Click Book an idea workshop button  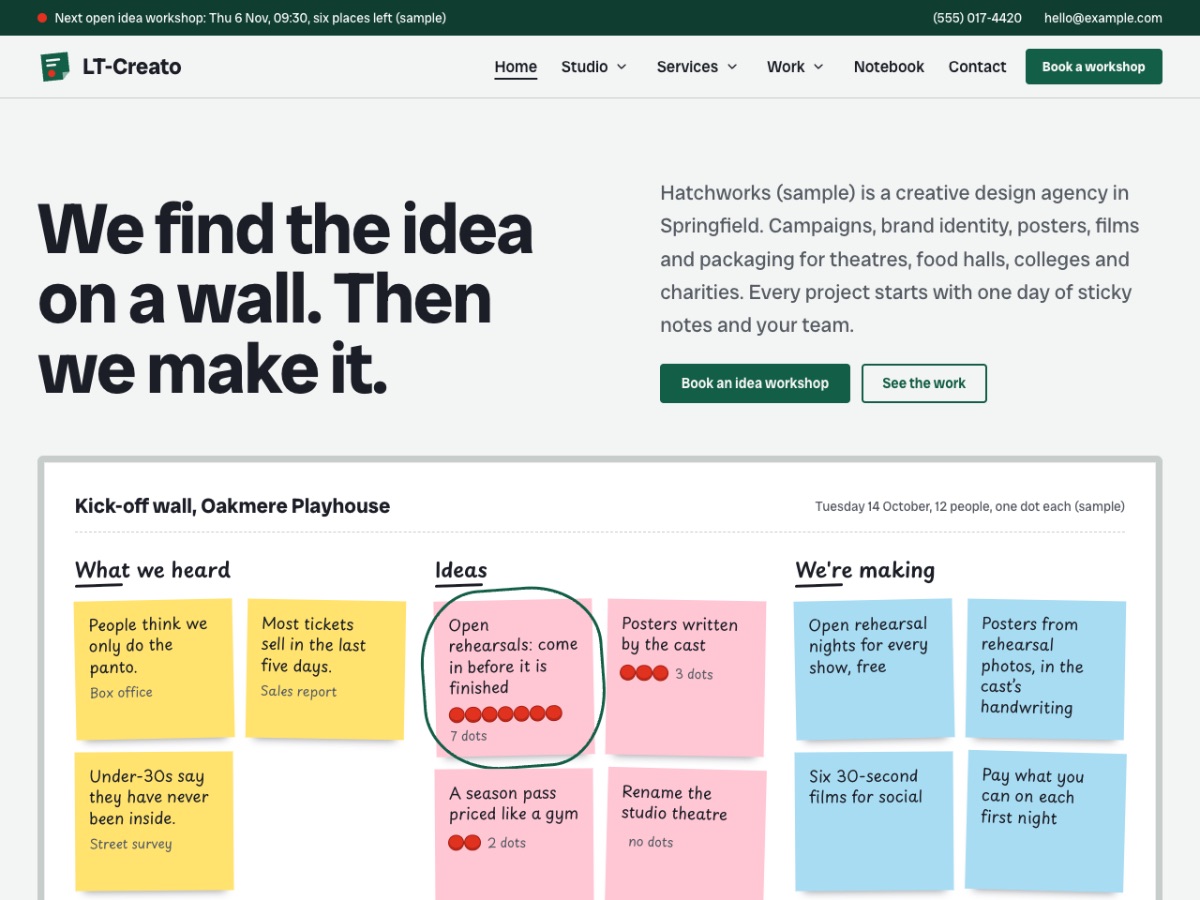[755, 383]
